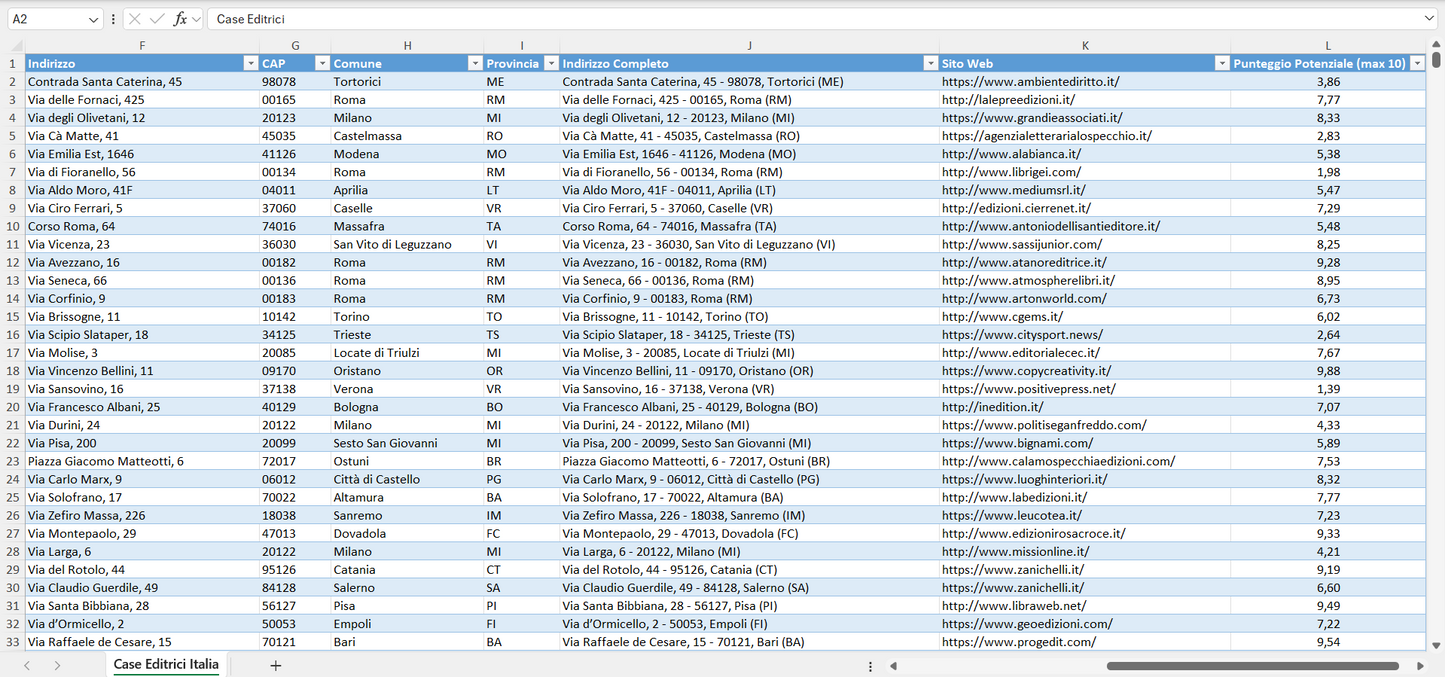Open the Sito Web column filter dropdown

[1222, 62]
